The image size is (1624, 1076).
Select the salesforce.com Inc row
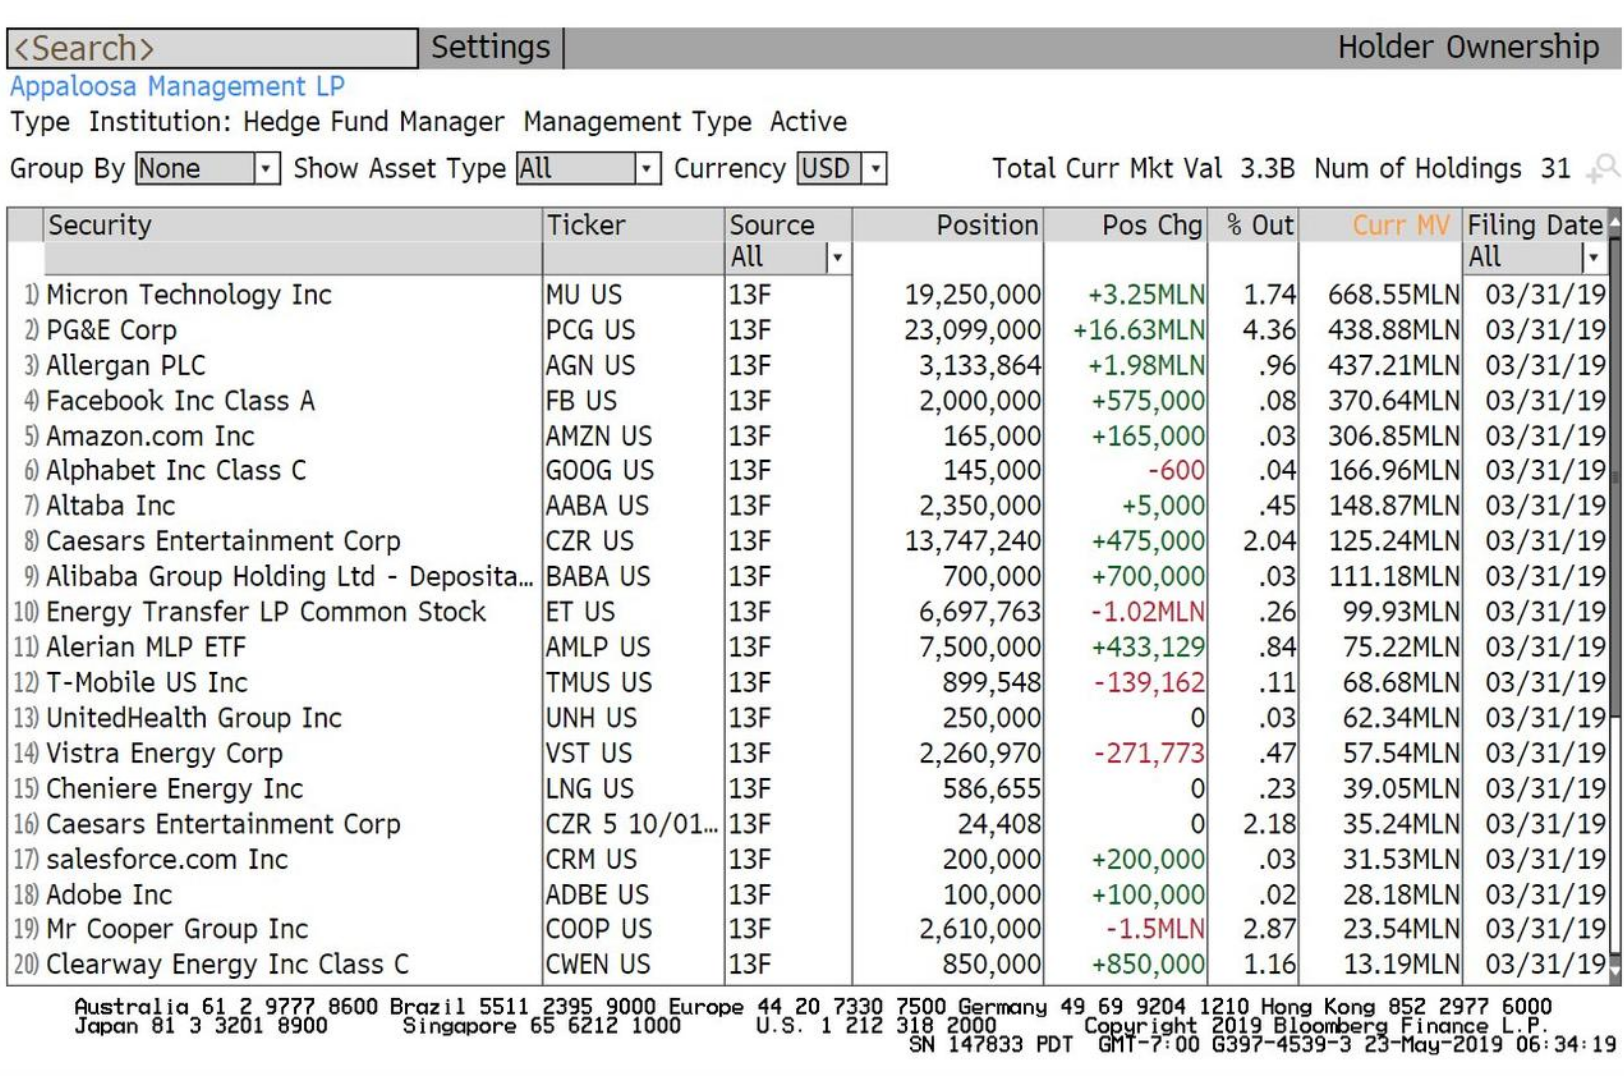810,859
